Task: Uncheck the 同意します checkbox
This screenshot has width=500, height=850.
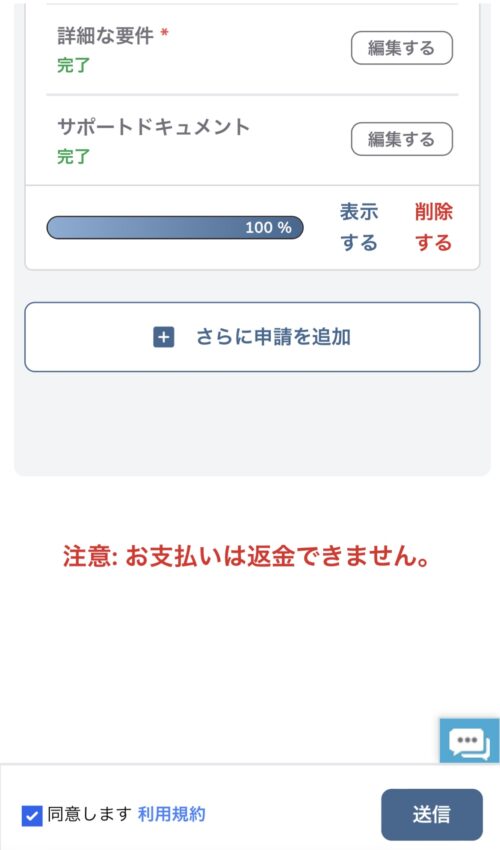Action: [32, 815]
